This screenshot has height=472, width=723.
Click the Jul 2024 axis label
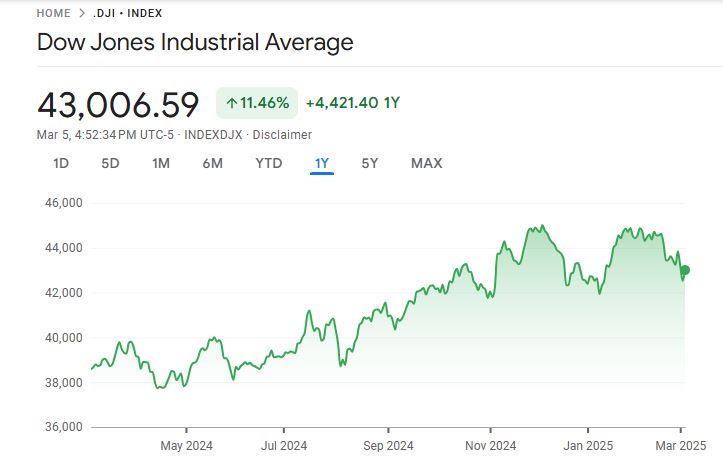284,446
